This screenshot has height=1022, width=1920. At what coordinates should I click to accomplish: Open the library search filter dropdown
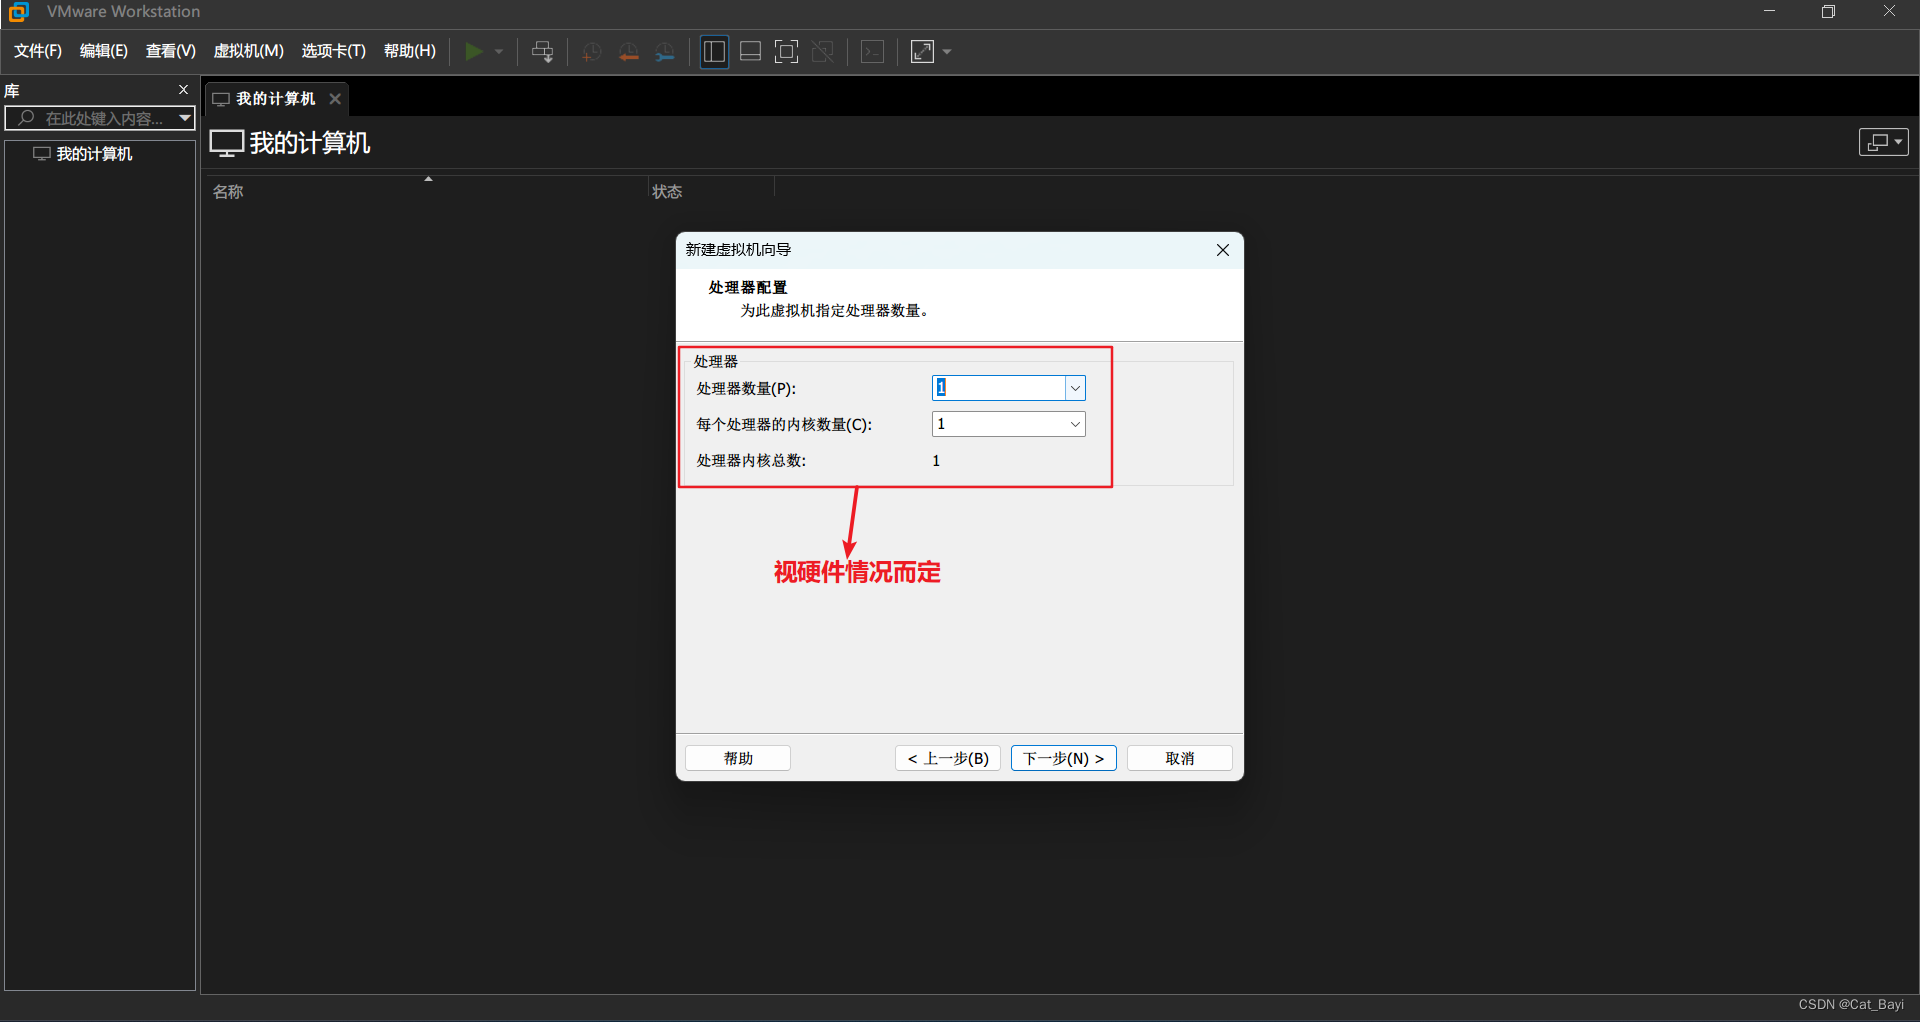coord(185,118)
